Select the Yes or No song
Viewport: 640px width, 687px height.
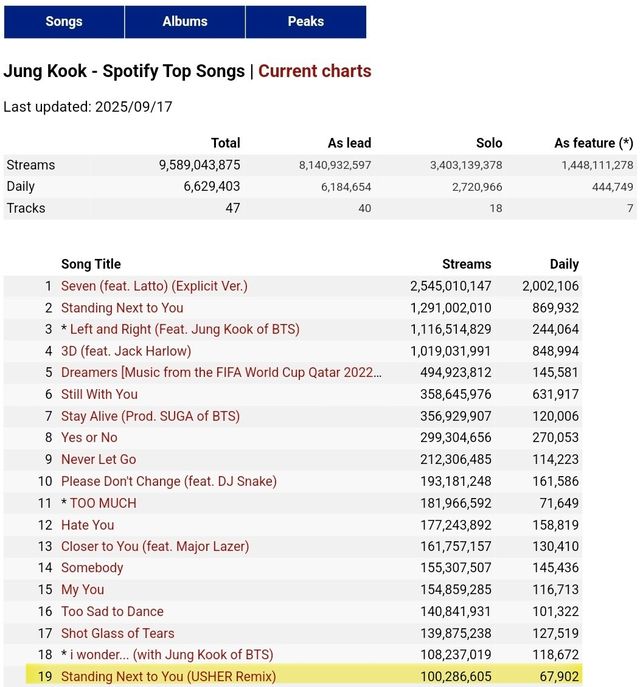[89, 438]
